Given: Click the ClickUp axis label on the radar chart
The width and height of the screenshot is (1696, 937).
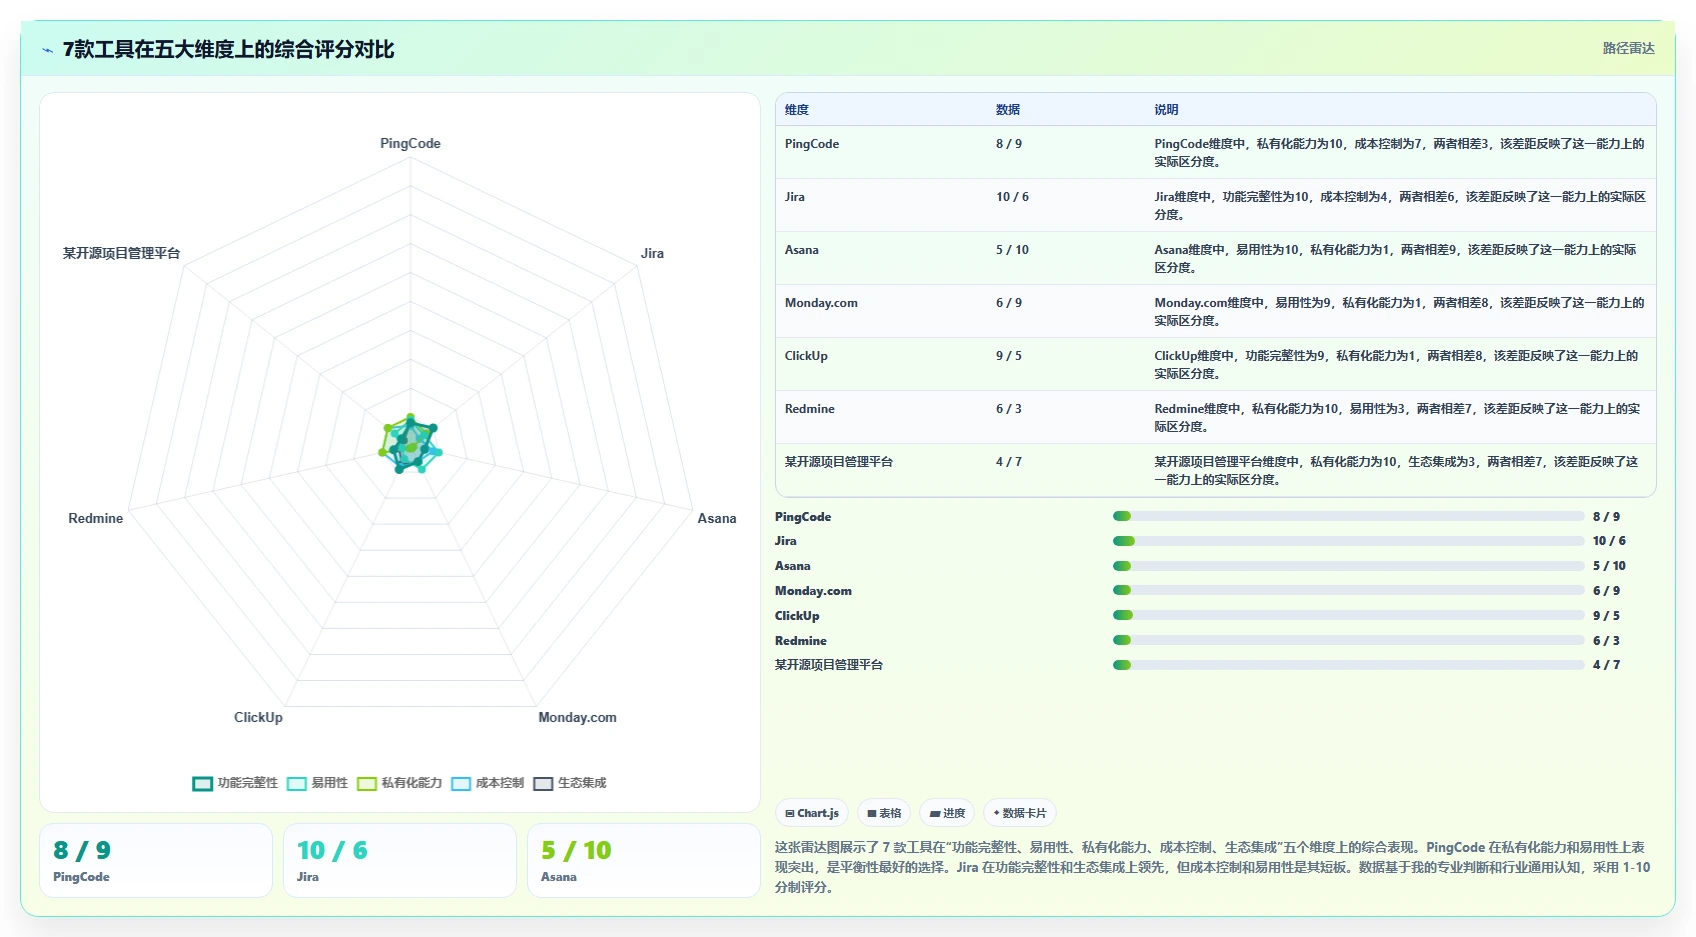Looking at the screenshot, I should point(258,718).
